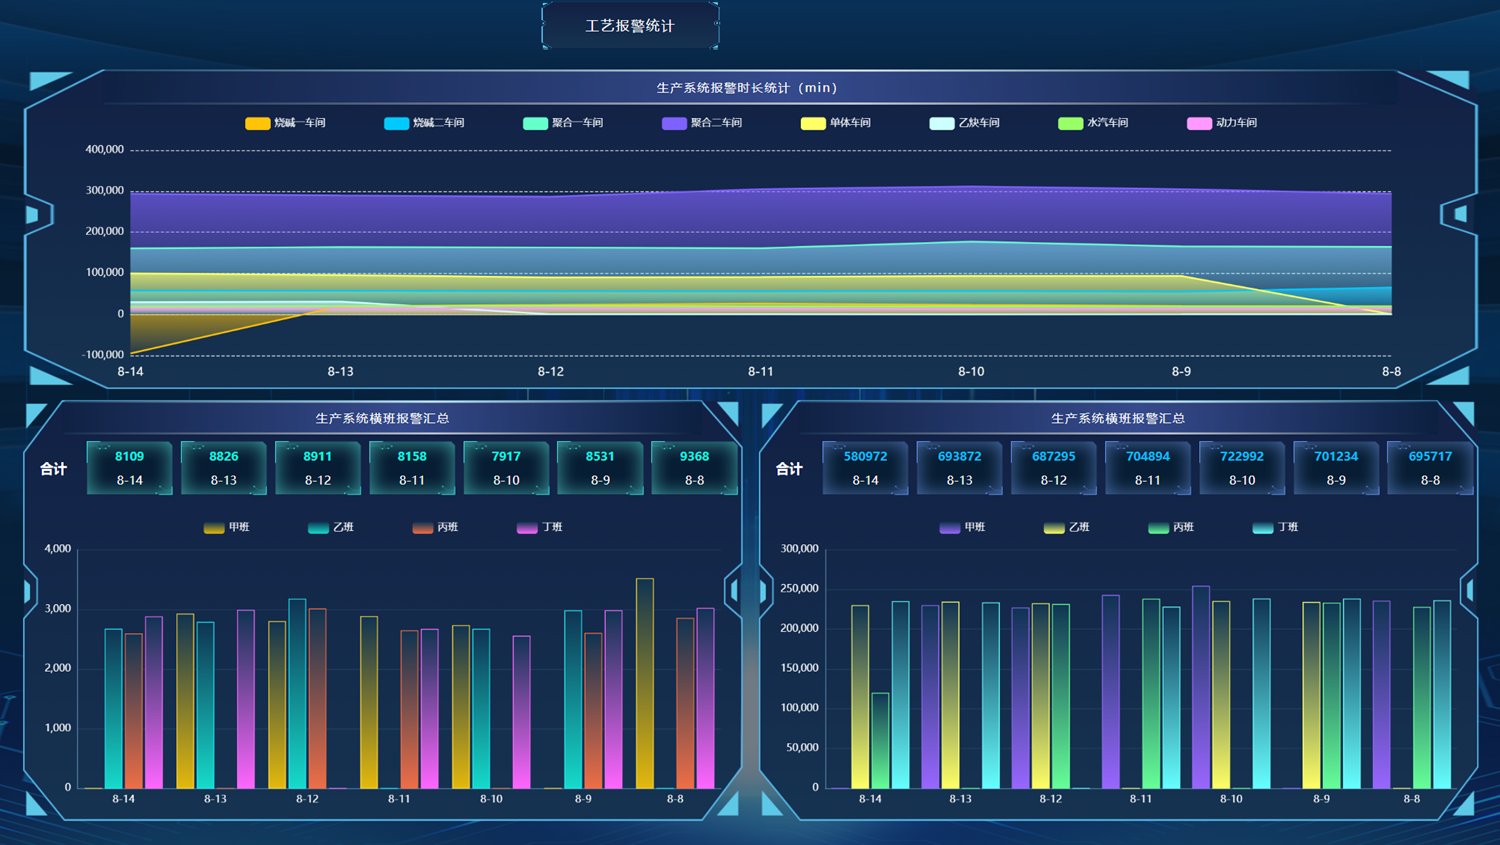The width and height of the screenshot is (1500, 845).
Task: Disable the 动力车间 legend series
Action: pos(1222,123)
